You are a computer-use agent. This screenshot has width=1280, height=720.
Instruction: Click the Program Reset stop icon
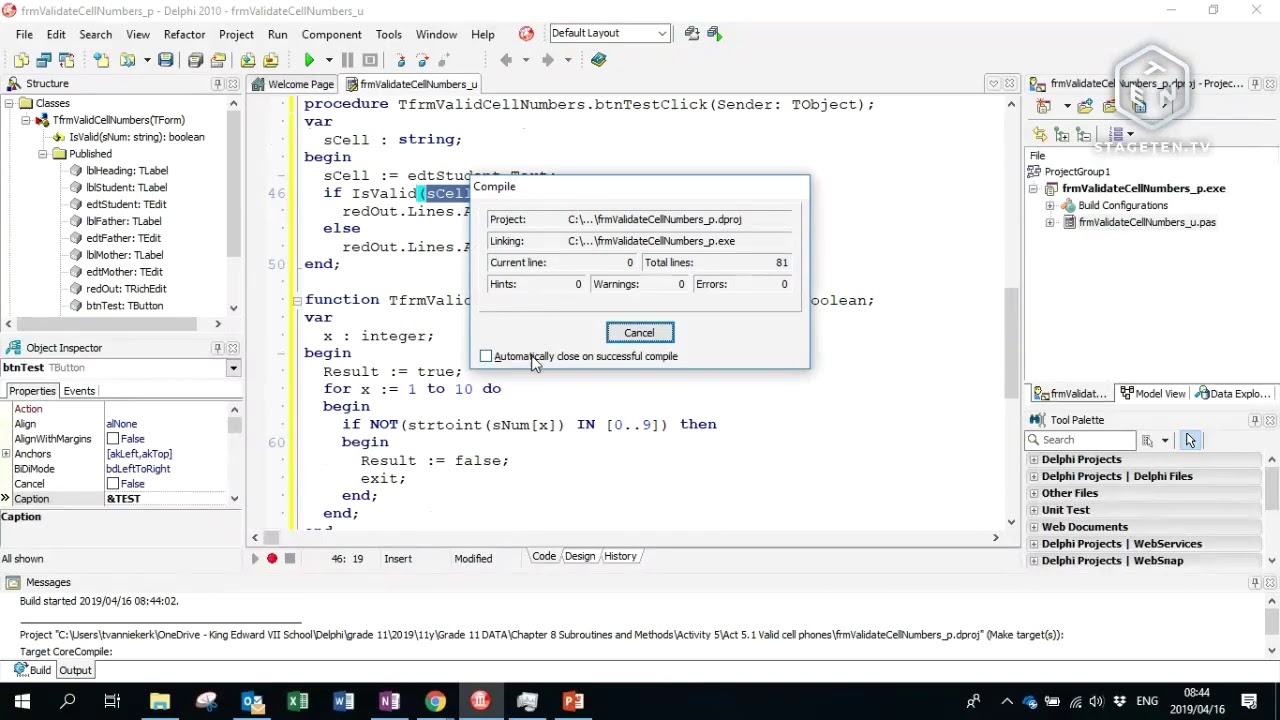pos(370,60)
